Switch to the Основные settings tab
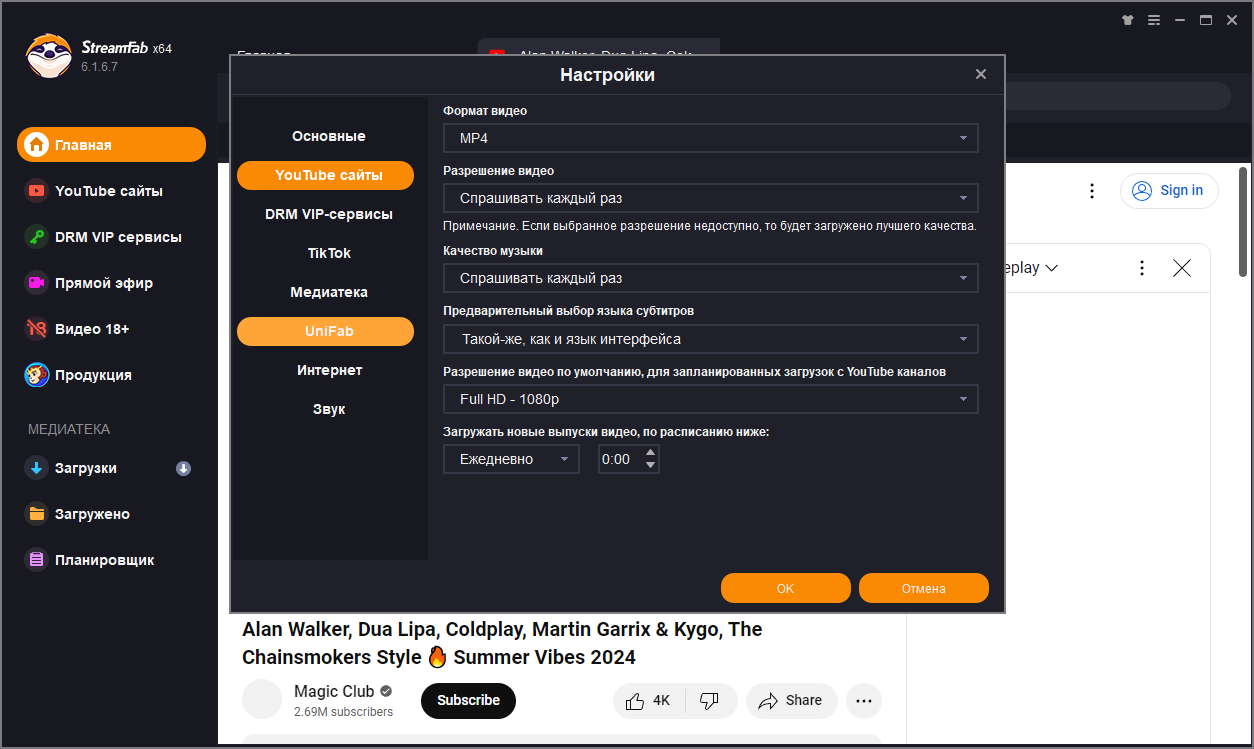This screenshot has width=1254, height=749. pyautogui.click(x=328, y=136)
